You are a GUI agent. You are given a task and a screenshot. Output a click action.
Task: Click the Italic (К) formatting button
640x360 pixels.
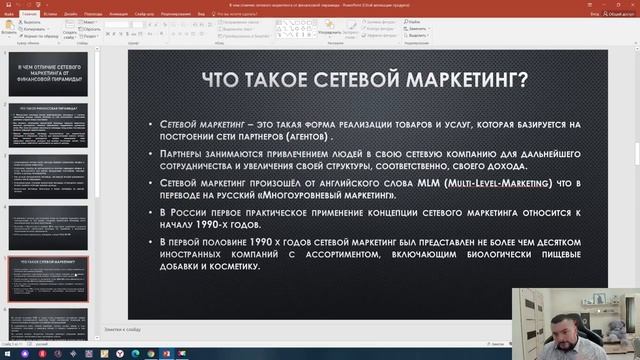[114, 34]
